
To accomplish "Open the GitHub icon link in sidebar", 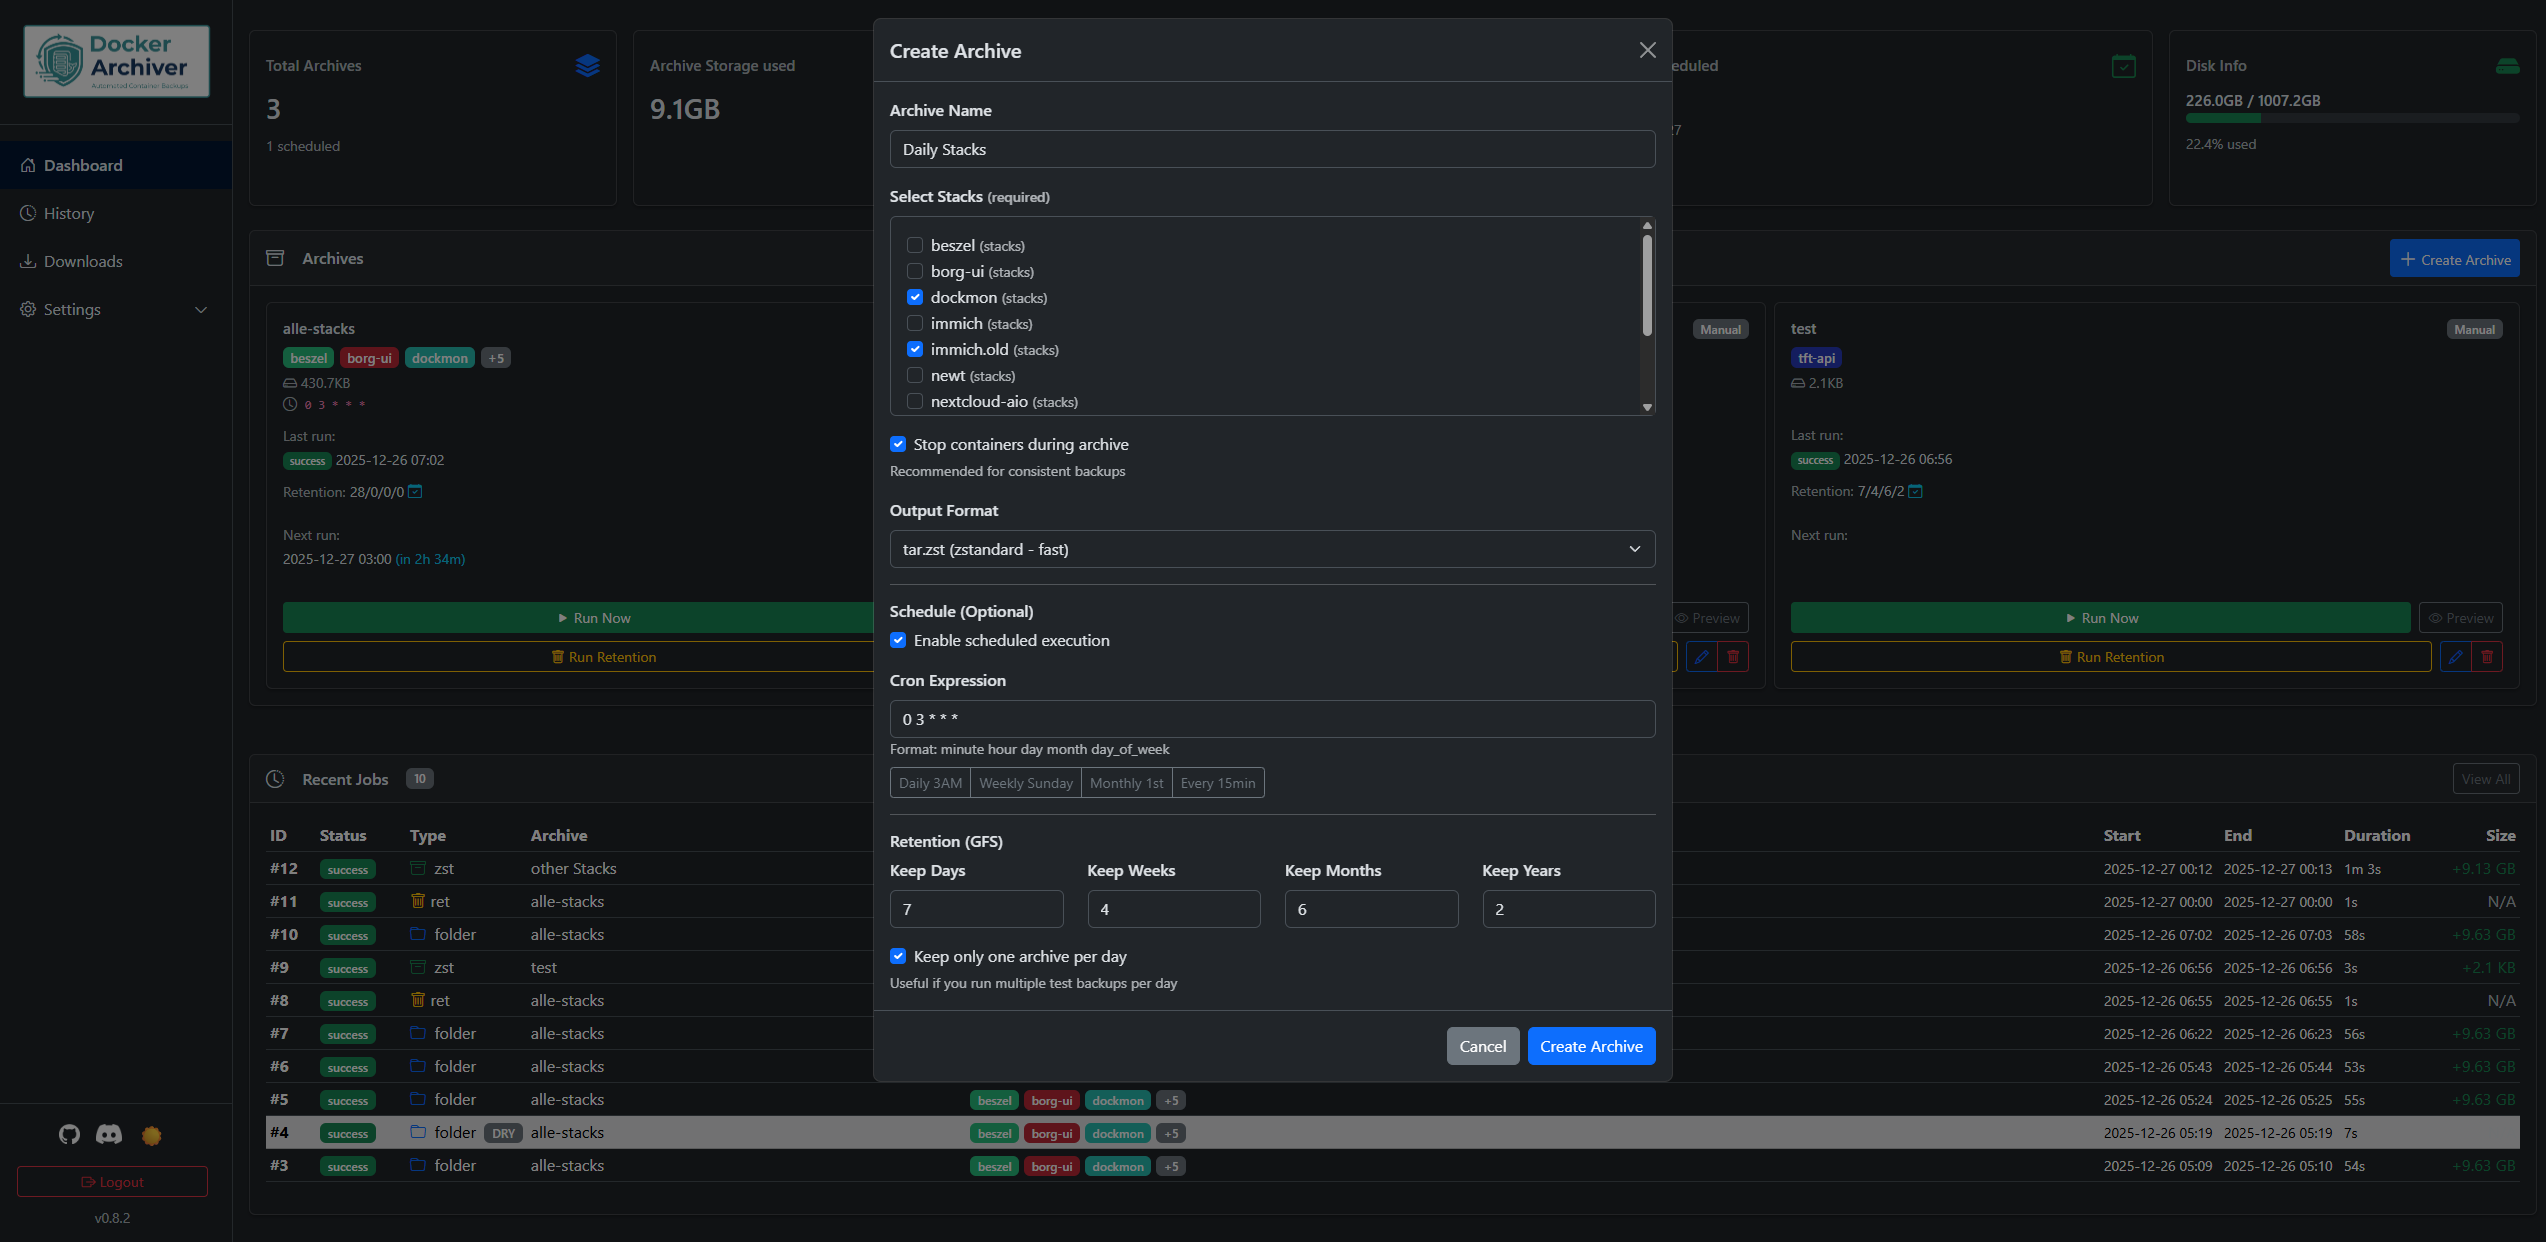I will click(x=69, y=1134).
